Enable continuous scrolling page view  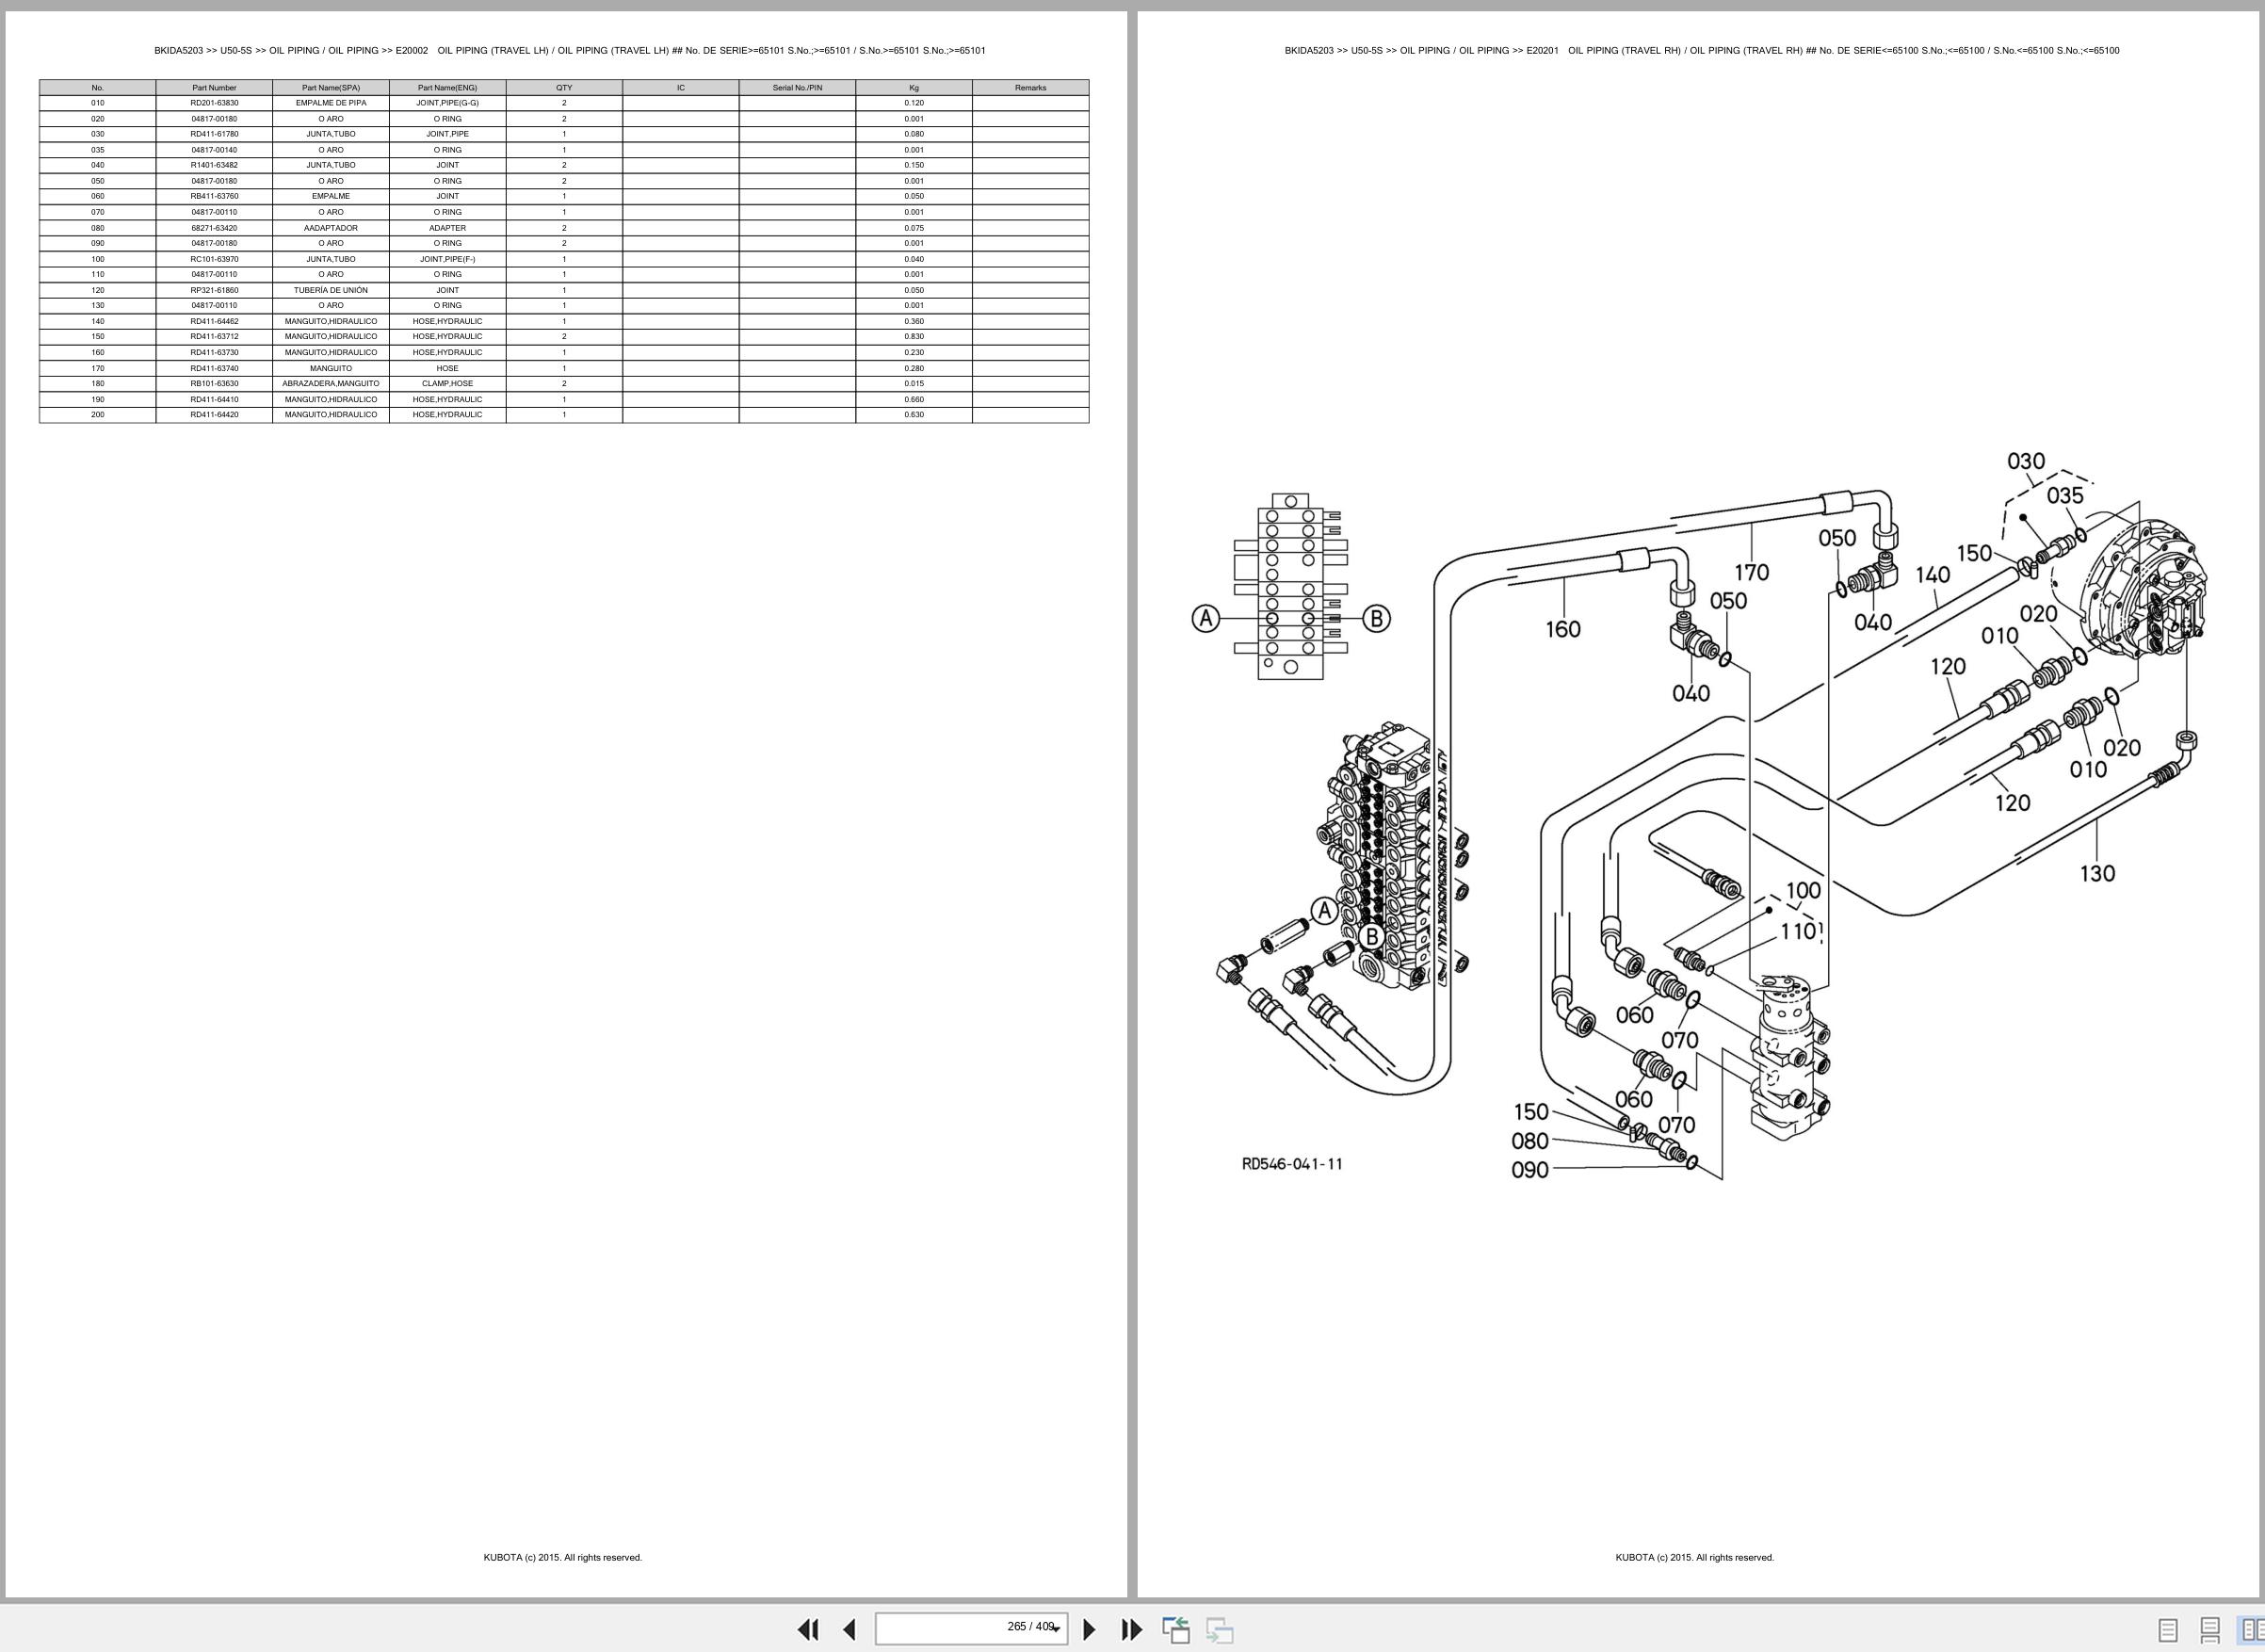2210,1630
